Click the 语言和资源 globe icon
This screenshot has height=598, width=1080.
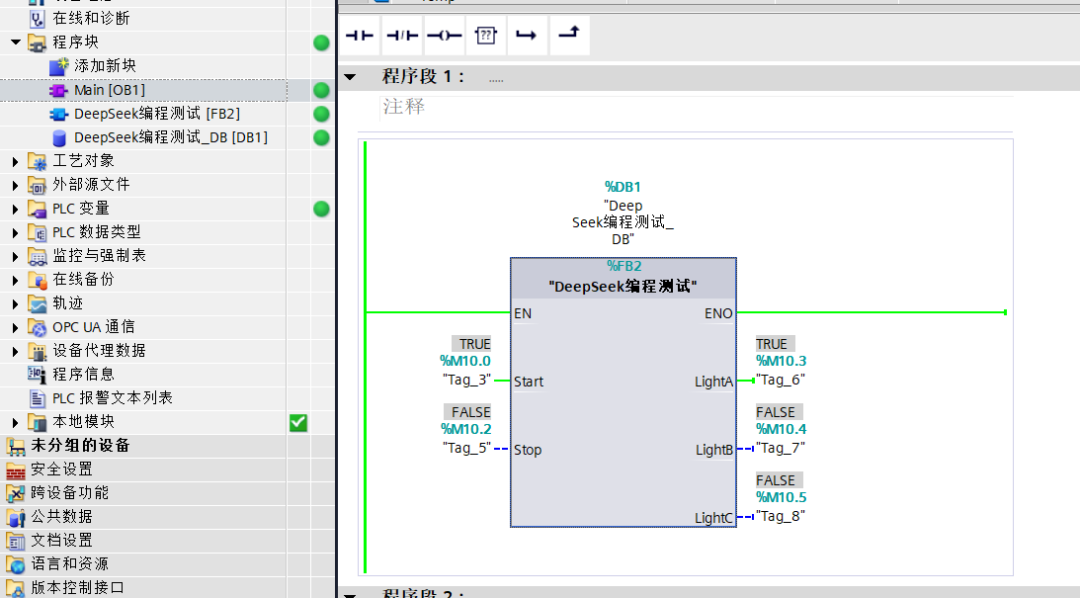pos(15,564)
